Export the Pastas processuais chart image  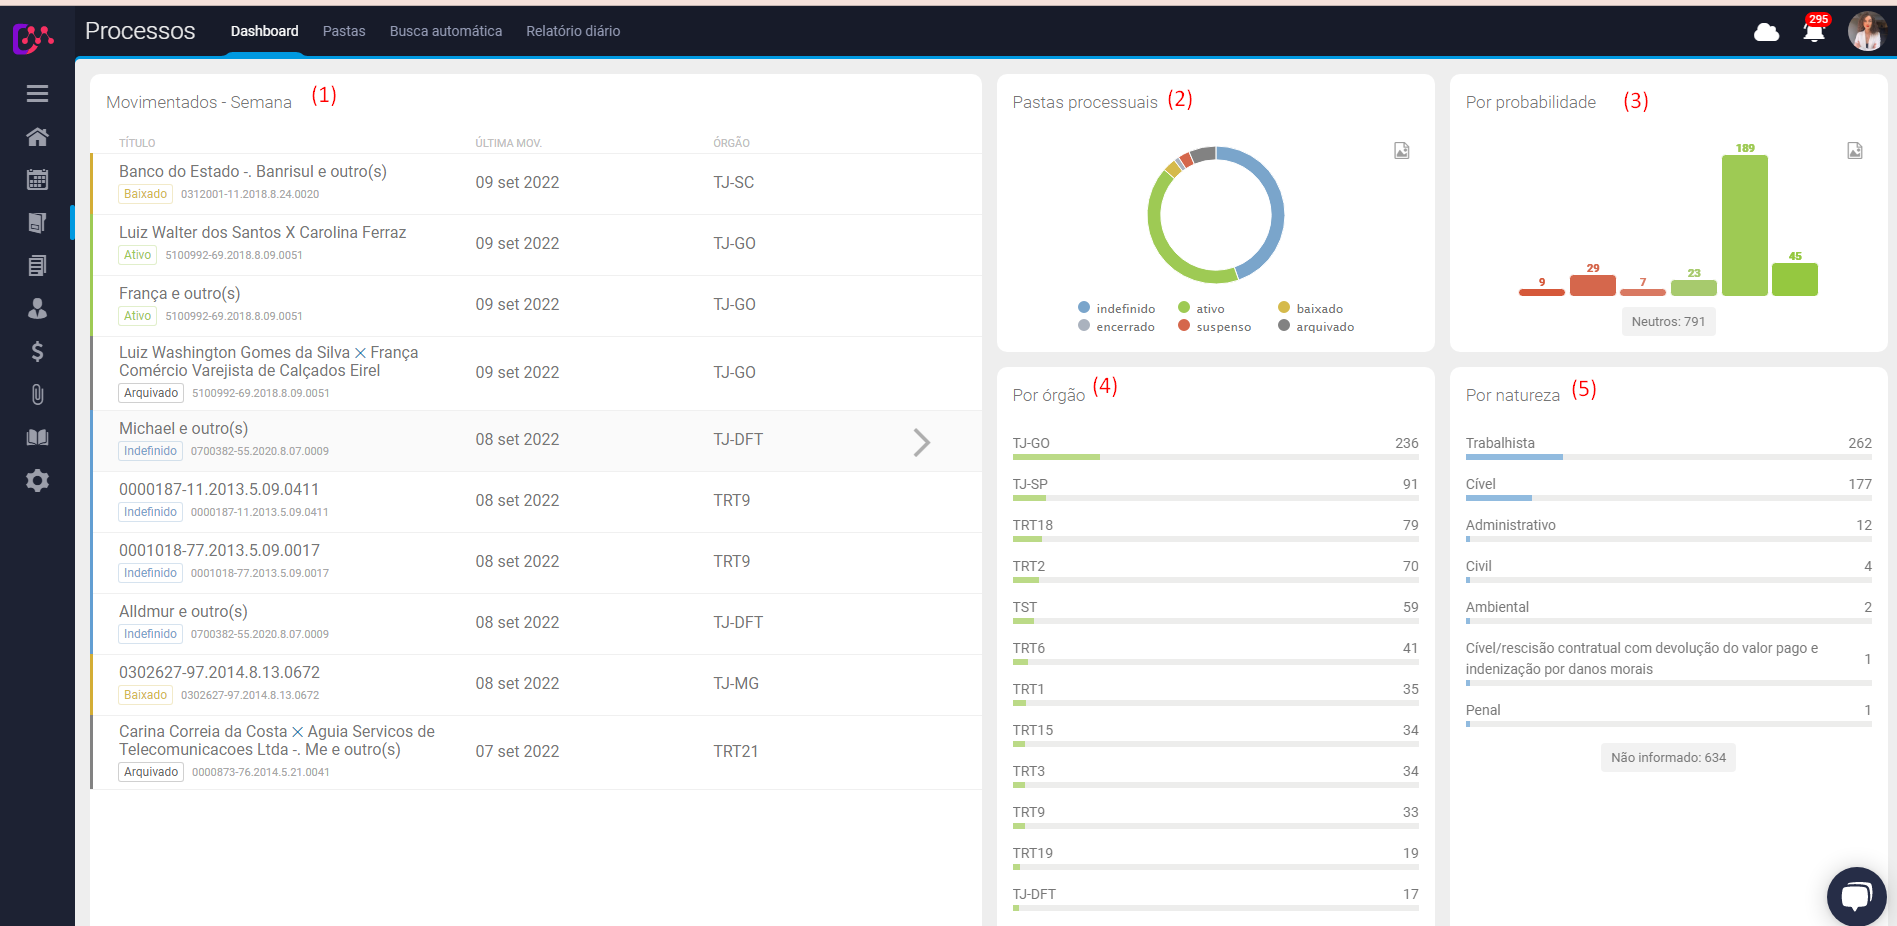point(1401,151)
